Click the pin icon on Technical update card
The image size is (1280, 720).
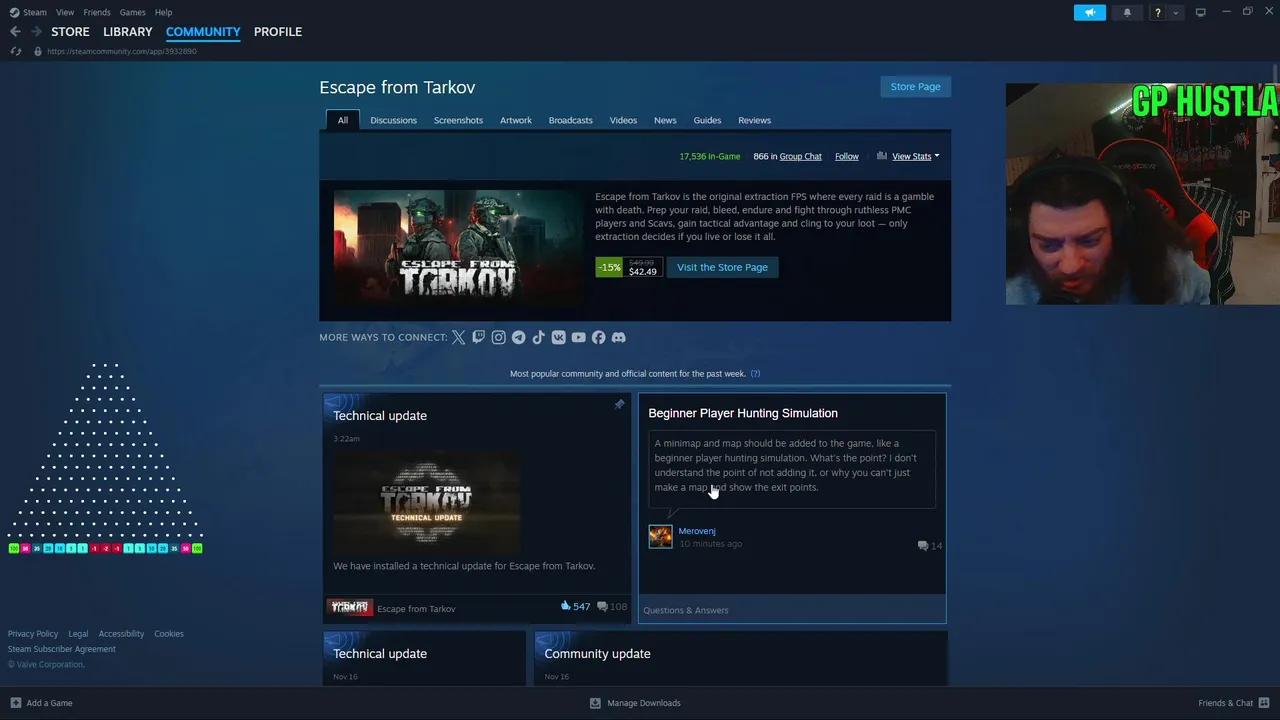click(619, 405)
